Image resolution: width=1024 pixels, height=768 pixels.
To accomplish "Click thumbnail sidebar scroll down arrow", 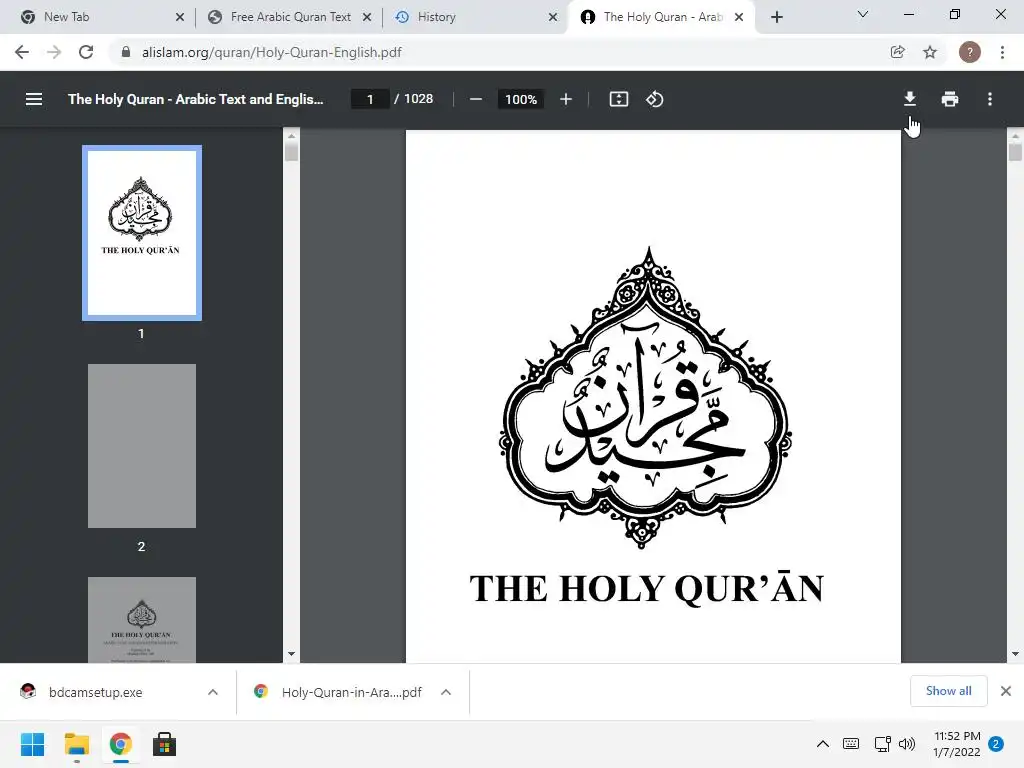I will coord(291,654).
